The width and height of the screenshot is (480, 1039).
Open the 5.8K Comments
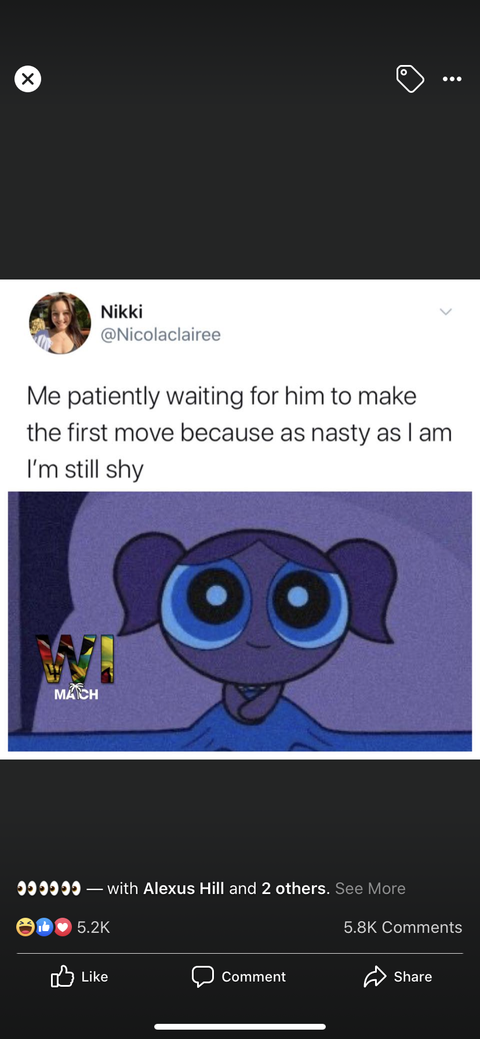point(402,928)
